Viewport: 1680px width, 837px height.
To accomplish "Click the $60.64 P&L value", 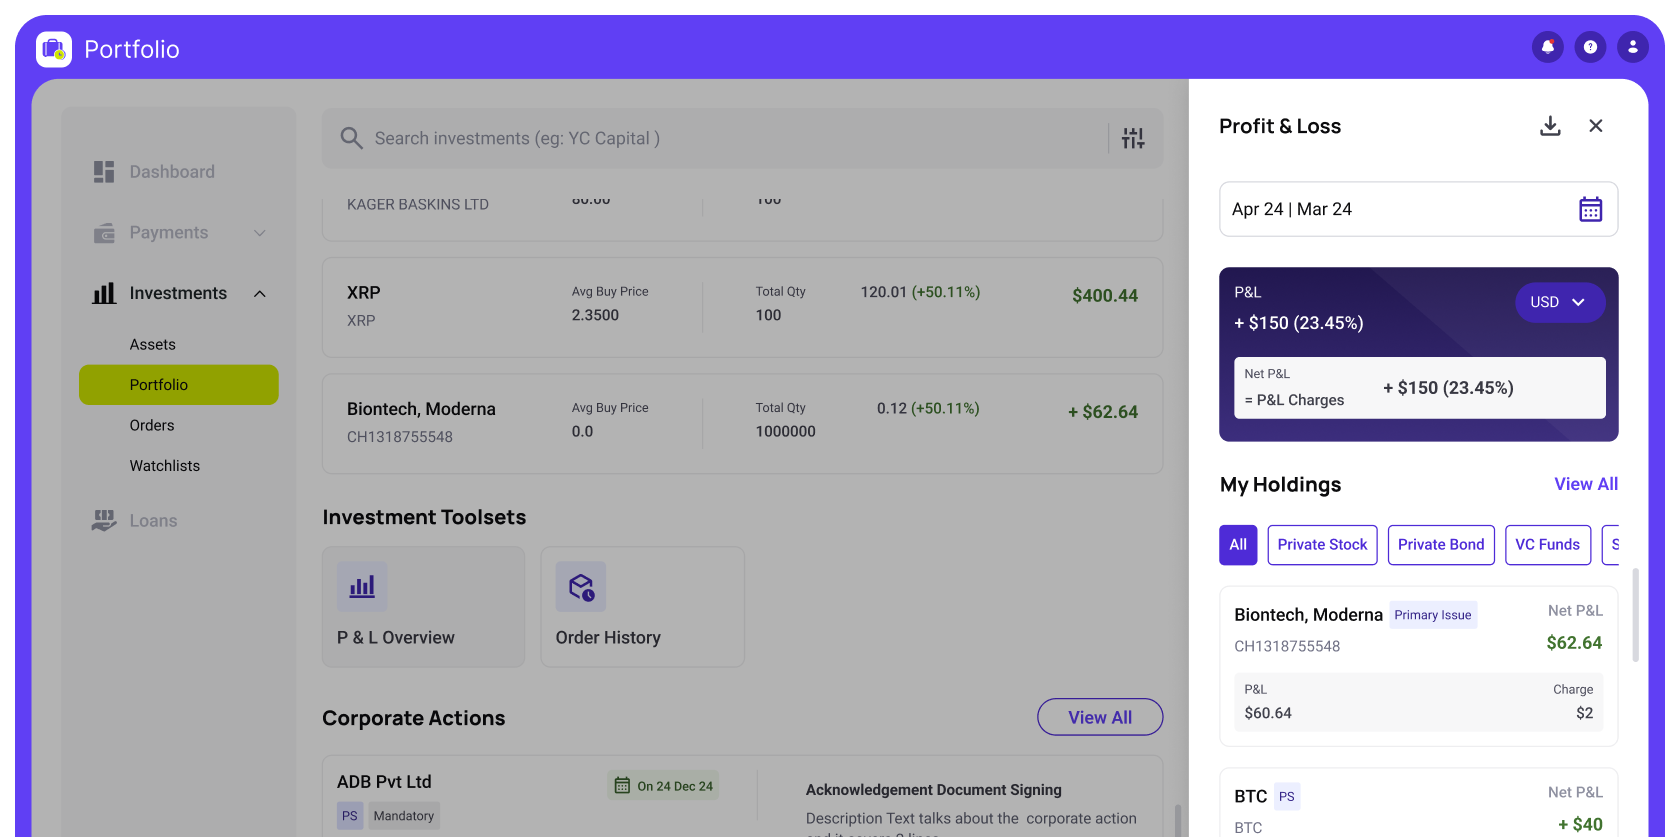I will point(1268,713).
